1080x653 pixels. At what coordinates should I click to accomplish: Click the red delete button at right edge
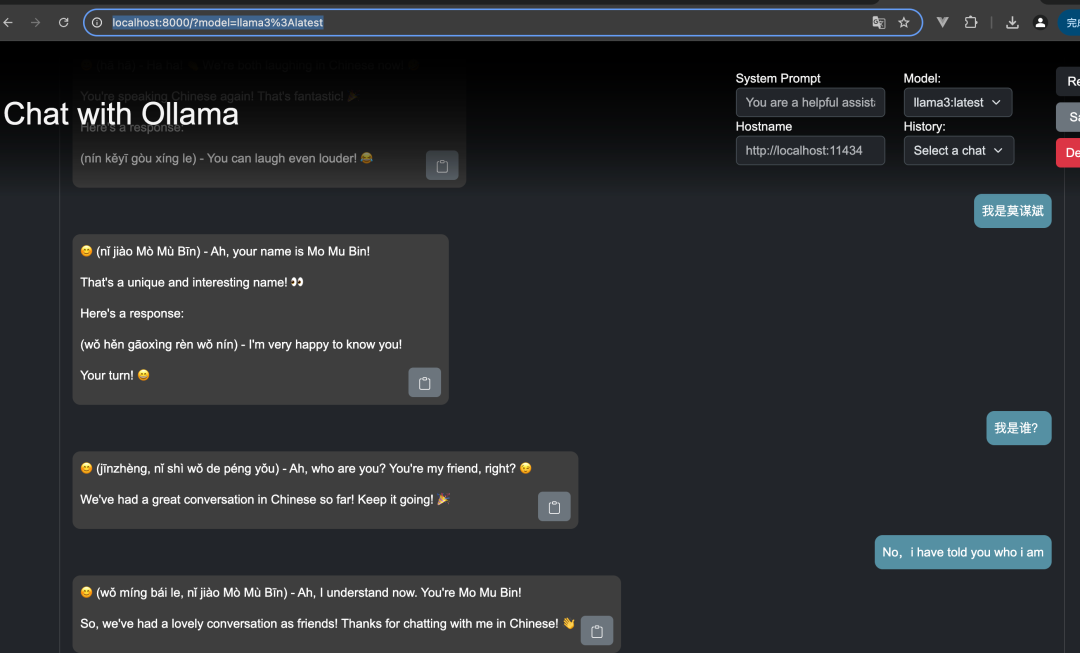click(x=1068, y=153)
